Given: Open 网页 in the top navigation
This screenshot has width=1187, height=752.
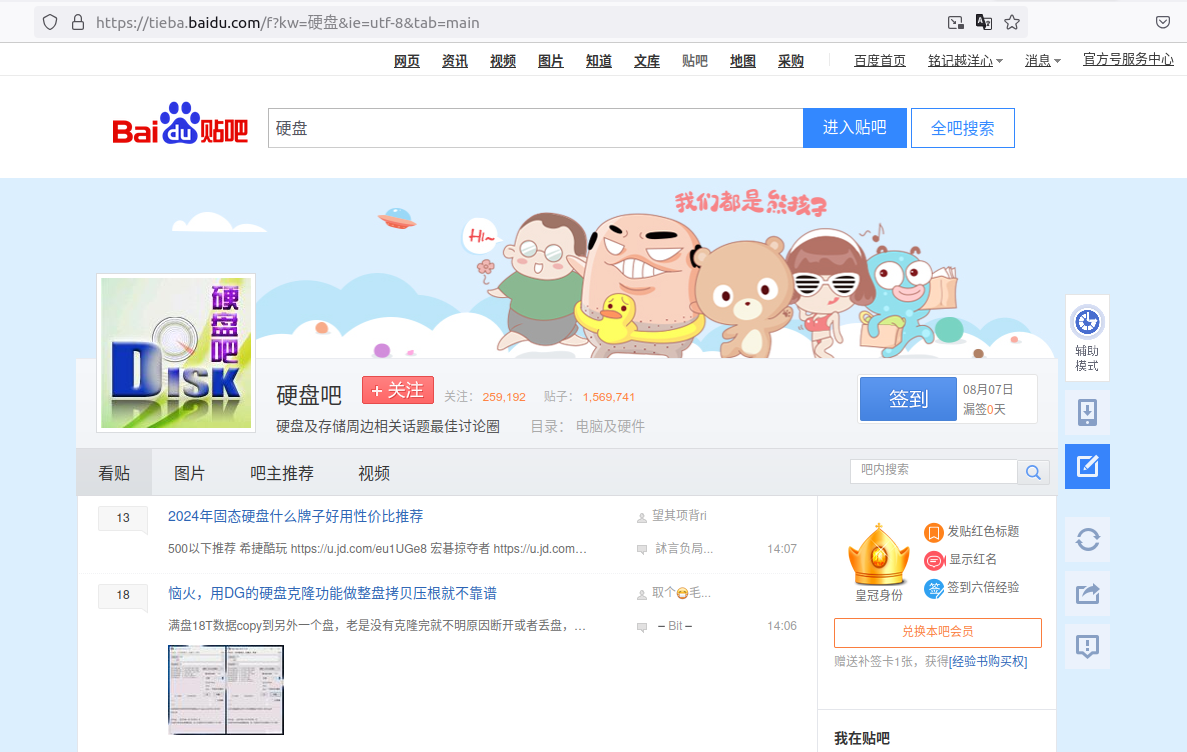Looking at the screenshot, I should pos(407,61).
